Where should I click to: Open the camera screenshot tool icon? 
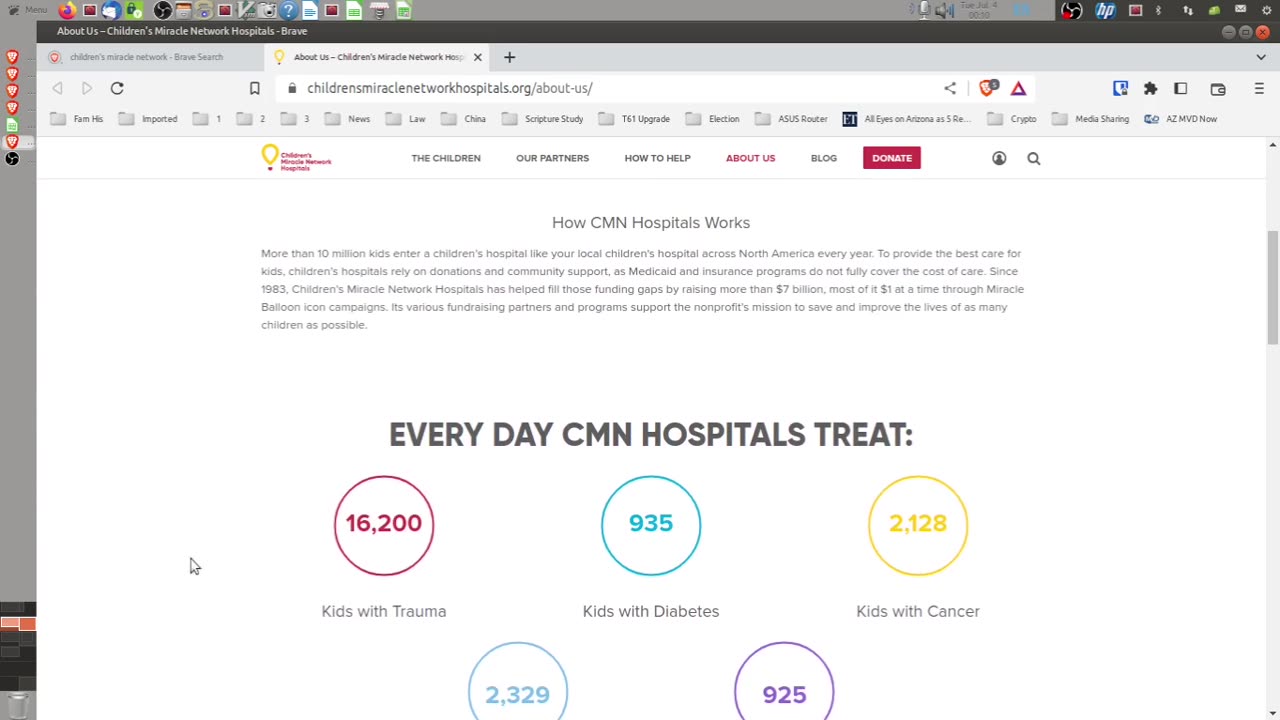coord(268,10)
